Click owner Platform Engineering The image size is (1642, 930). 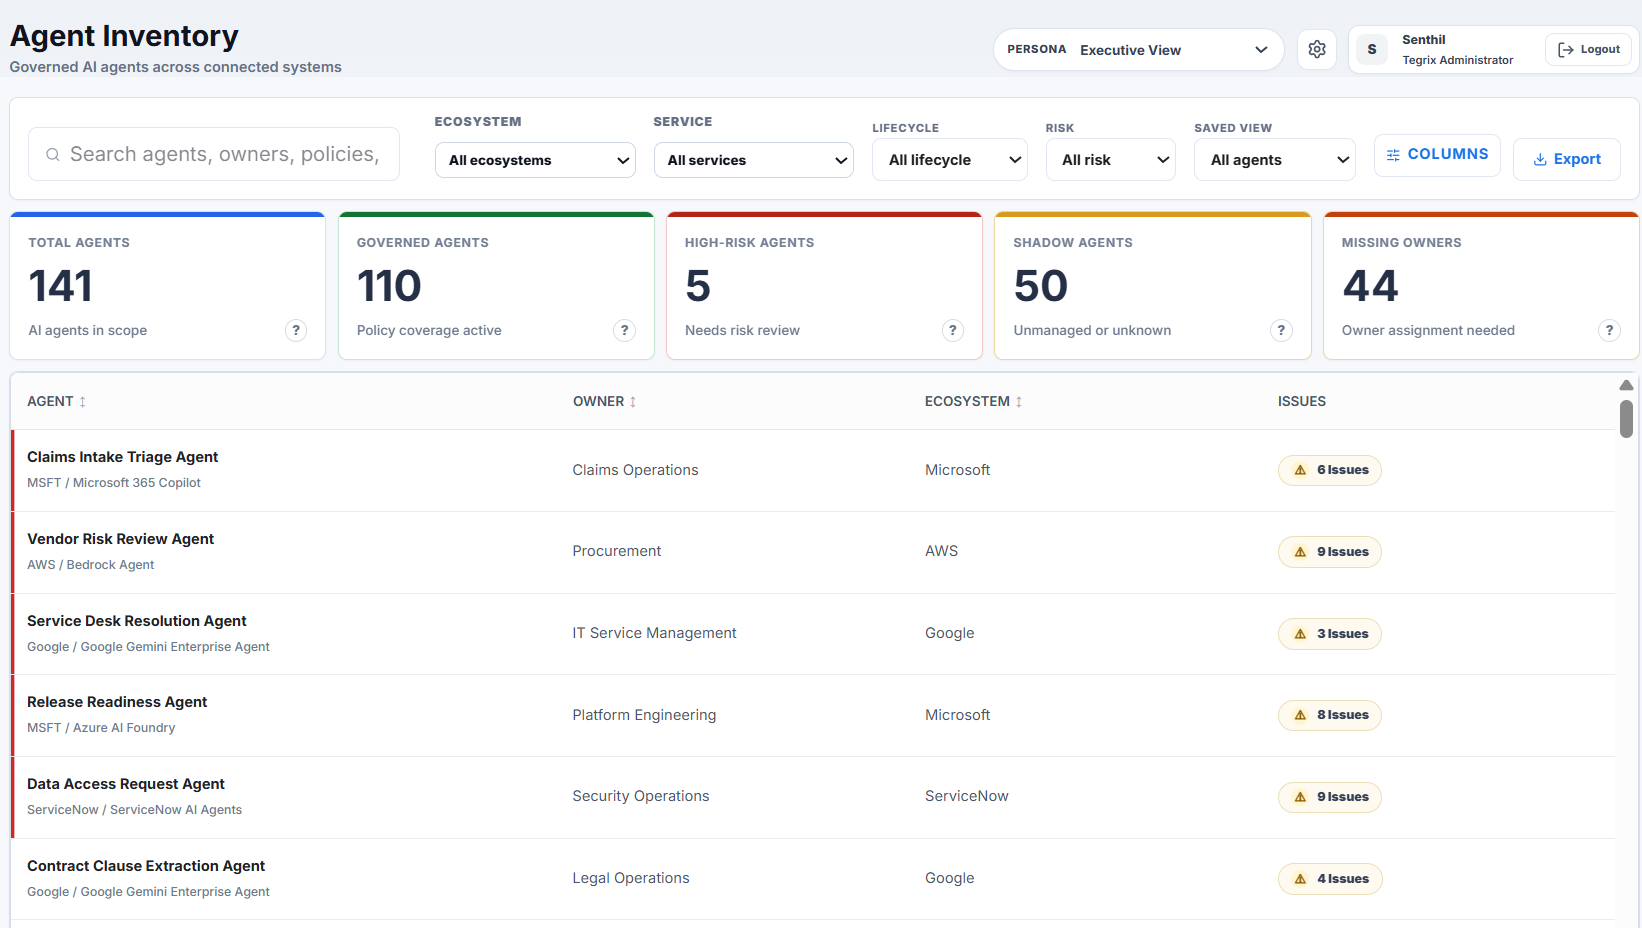pos(644,715)
